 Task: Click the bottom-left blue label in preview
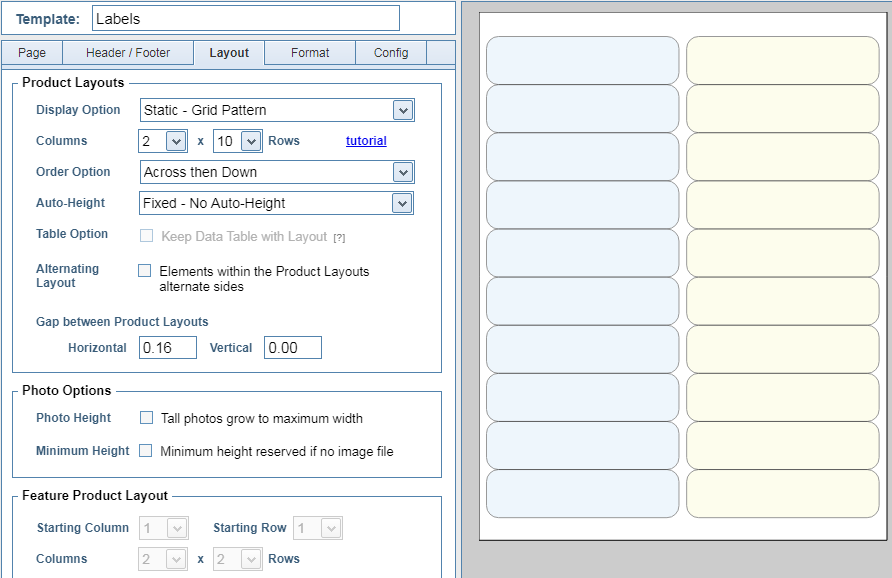pos(582,493)
